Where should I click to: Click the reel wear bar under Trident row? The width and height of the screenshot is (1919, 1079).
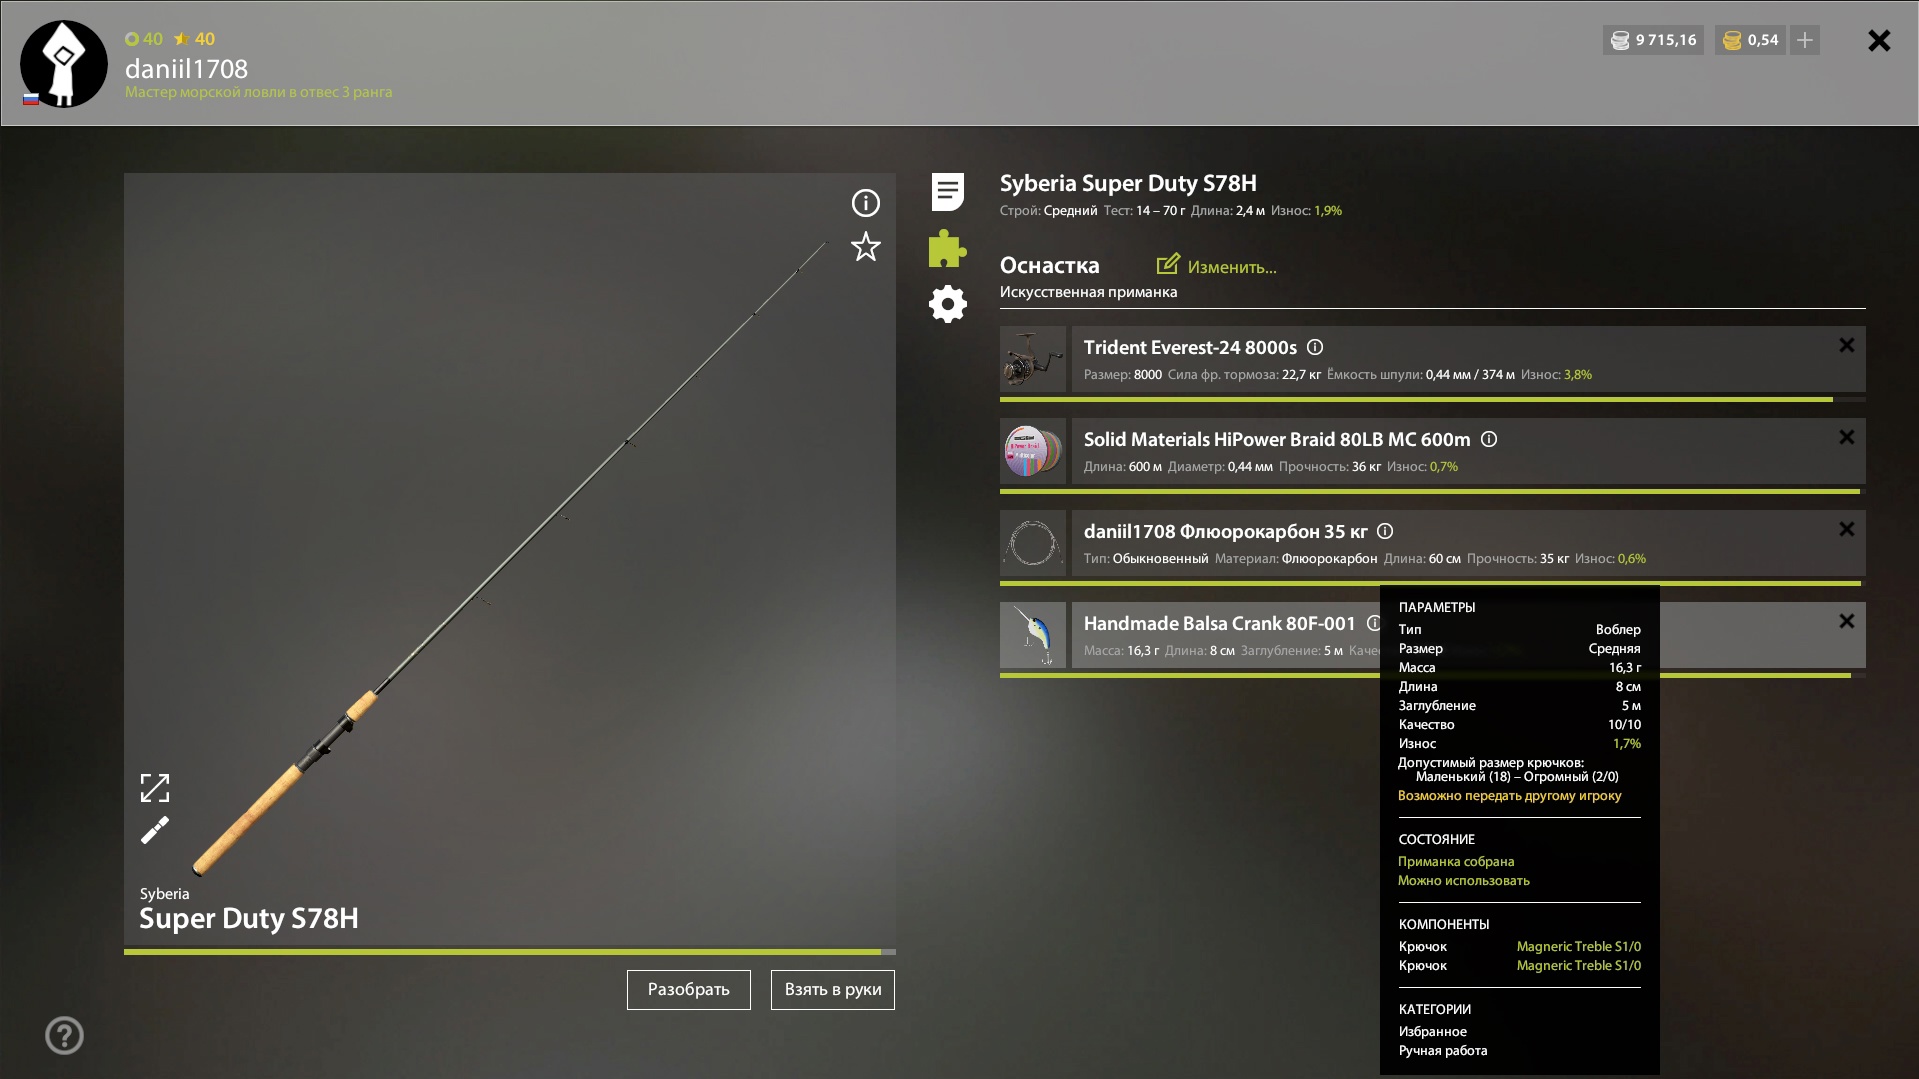[x=1432, y=399]
